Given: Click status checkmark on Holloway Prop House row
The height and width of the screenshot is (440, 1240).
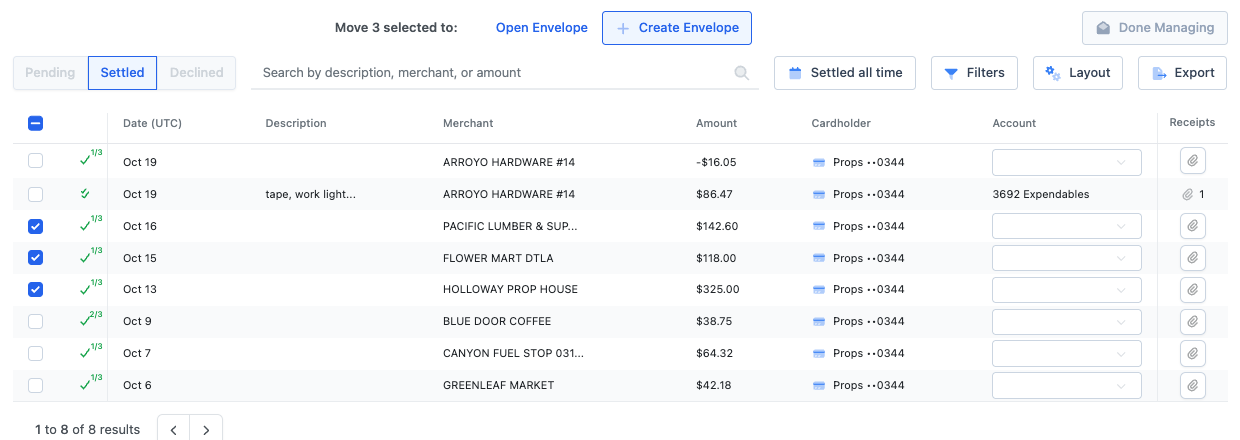Looking at the screenshot, I should pos(91,287).
